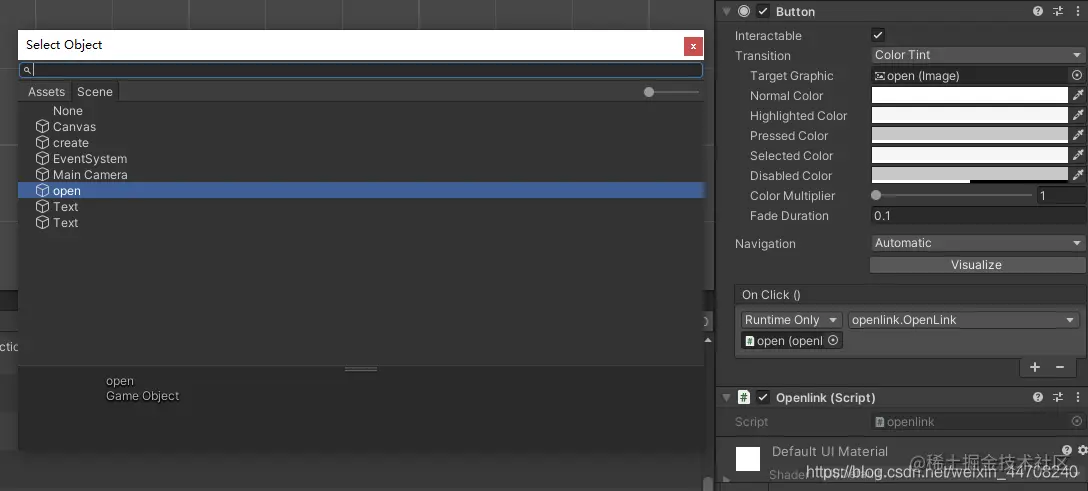
Task: Click the Openlink script component icon
Action: (x=744, y=397)
